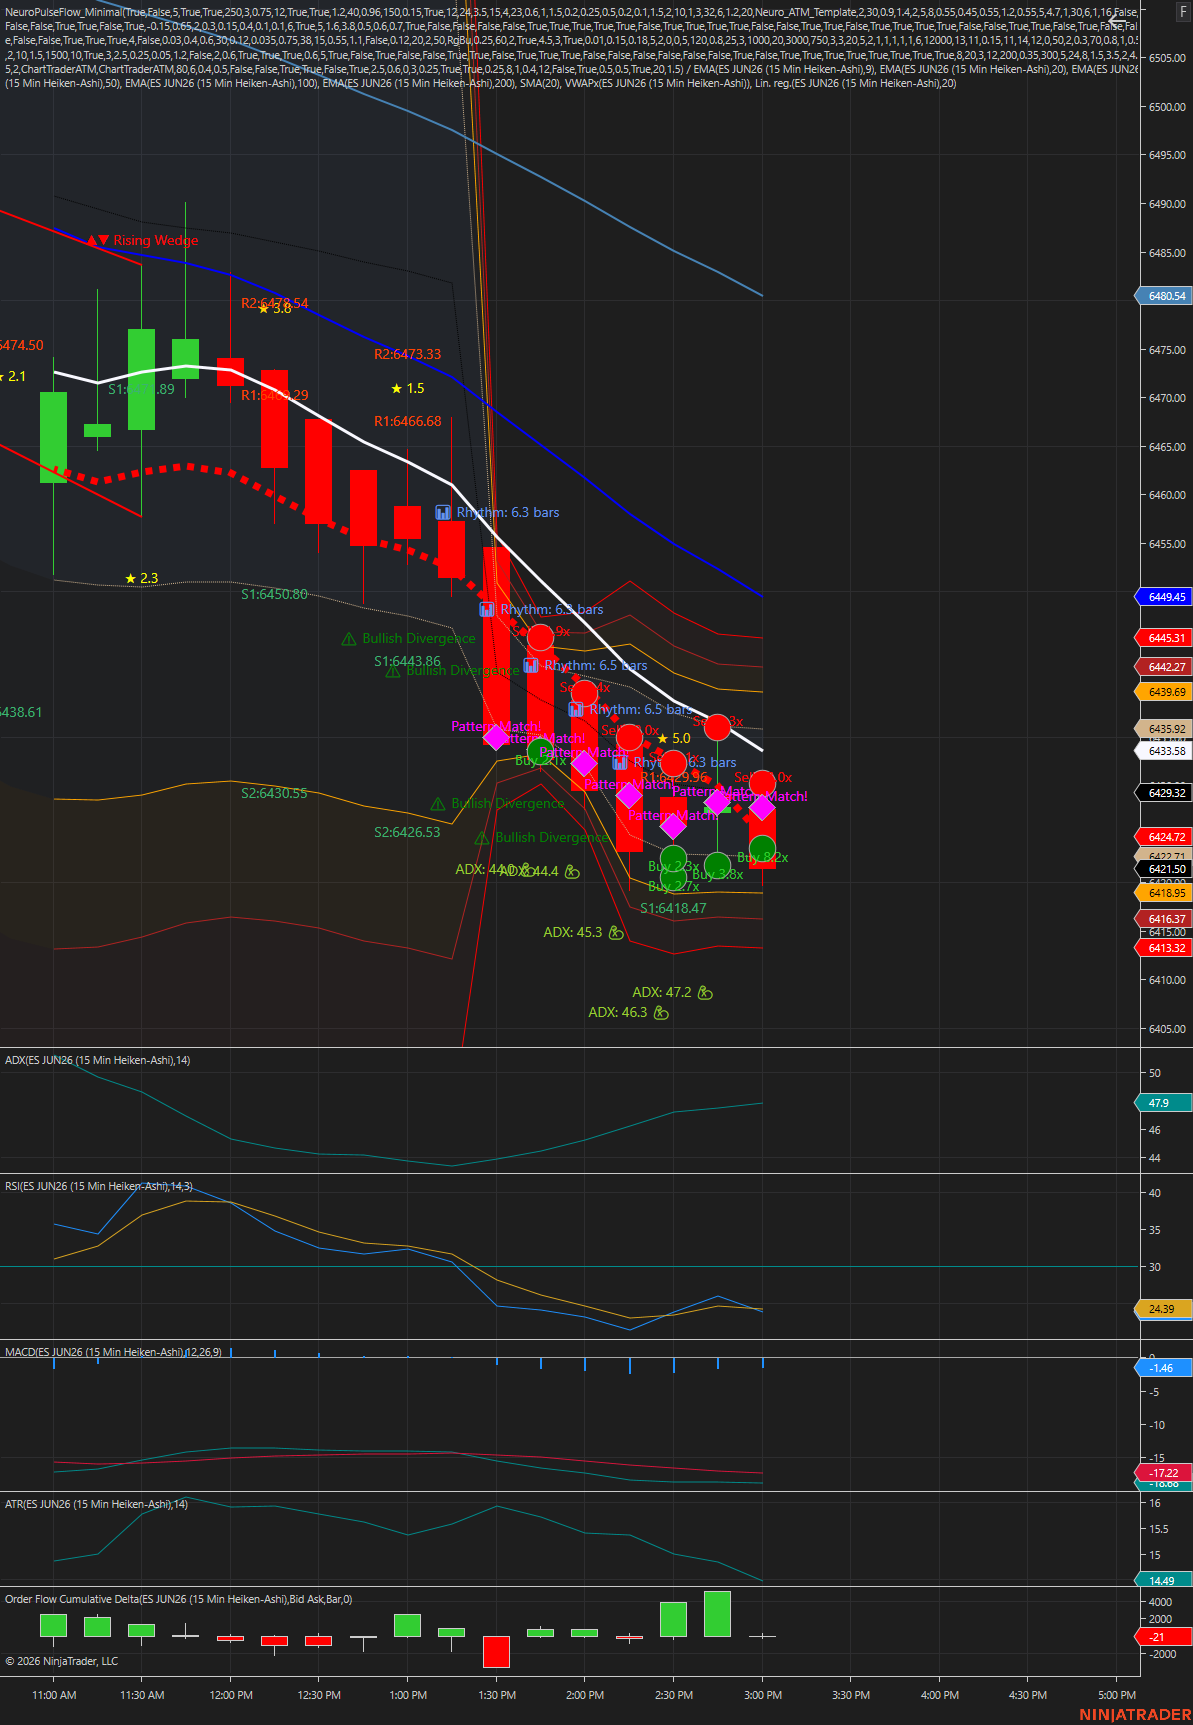Click the RSI indicator panel label
The height and width of the screenshot is (1725, 1193).
point(98,1186)
